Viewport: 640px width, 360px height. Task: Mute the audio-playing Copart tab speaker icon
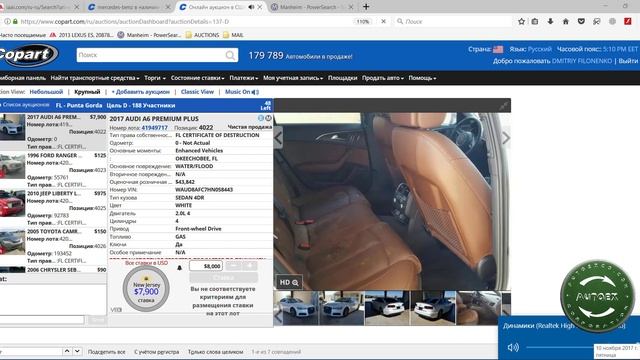(251, 7)
